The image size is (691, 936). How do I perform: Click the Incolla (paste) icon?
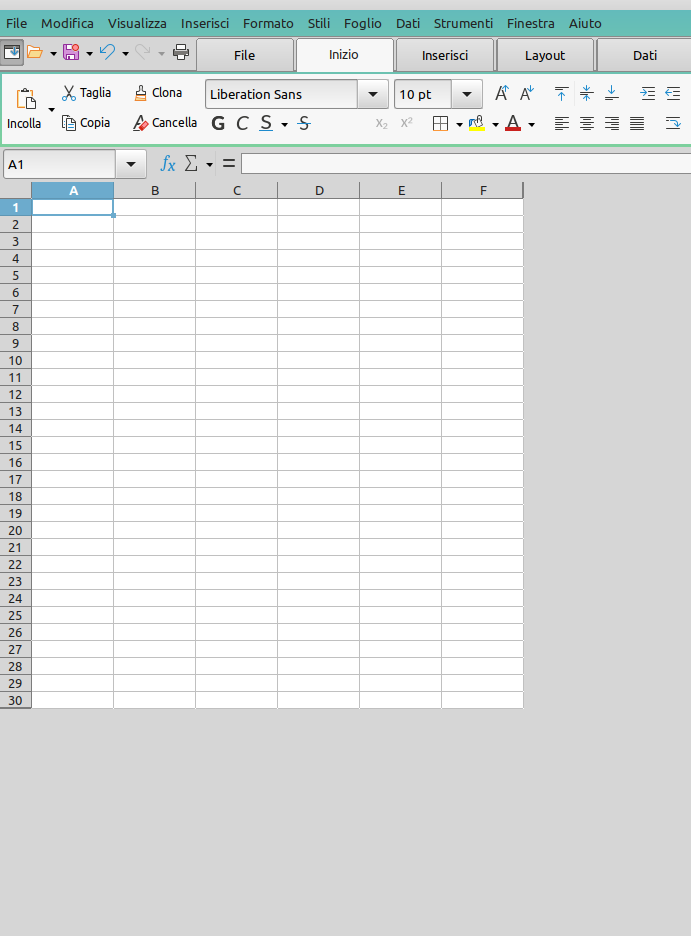25,100
